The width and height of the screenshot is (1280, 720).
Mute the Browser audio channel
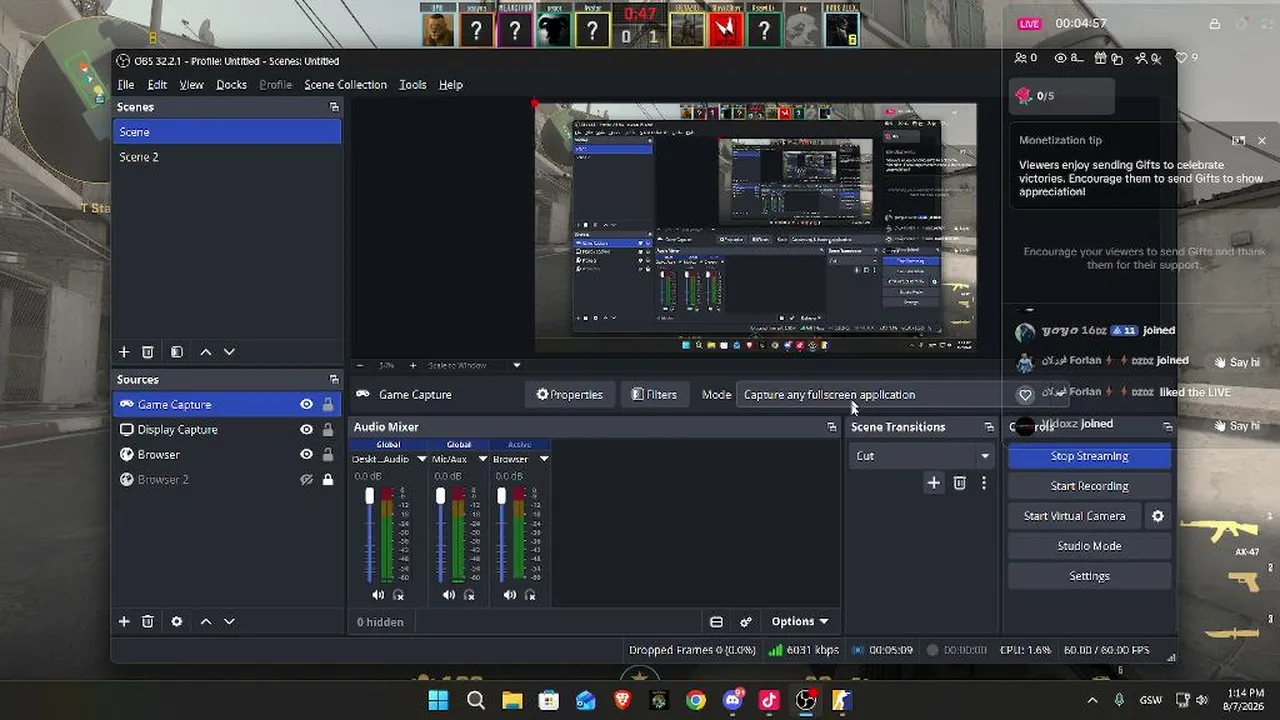510,595
